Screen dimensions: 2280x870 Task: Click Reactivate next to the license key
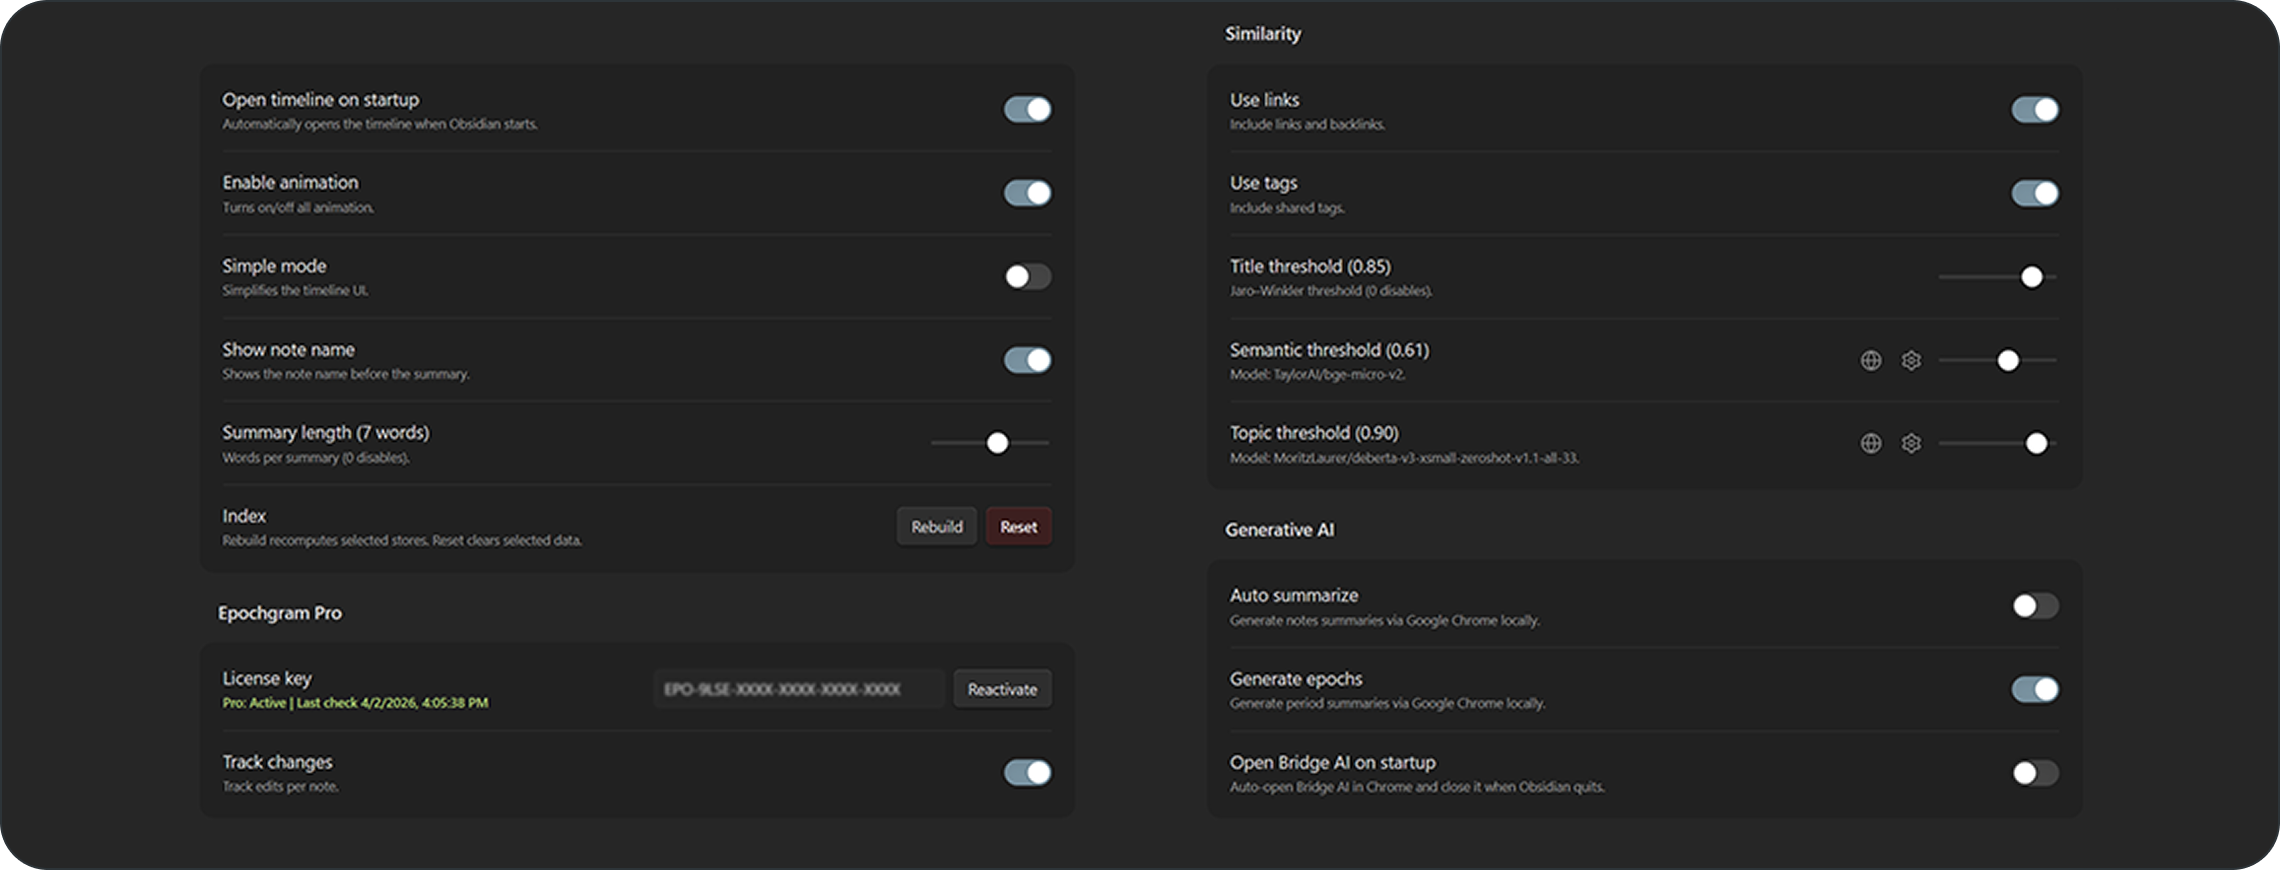[1002, 689]
